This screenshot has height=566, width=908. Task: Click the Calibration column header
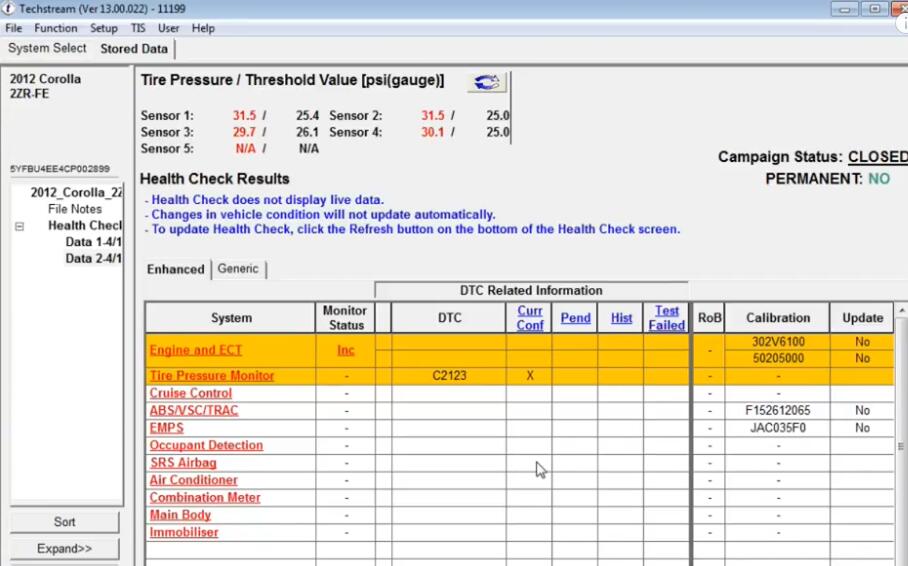click(778, 317)
